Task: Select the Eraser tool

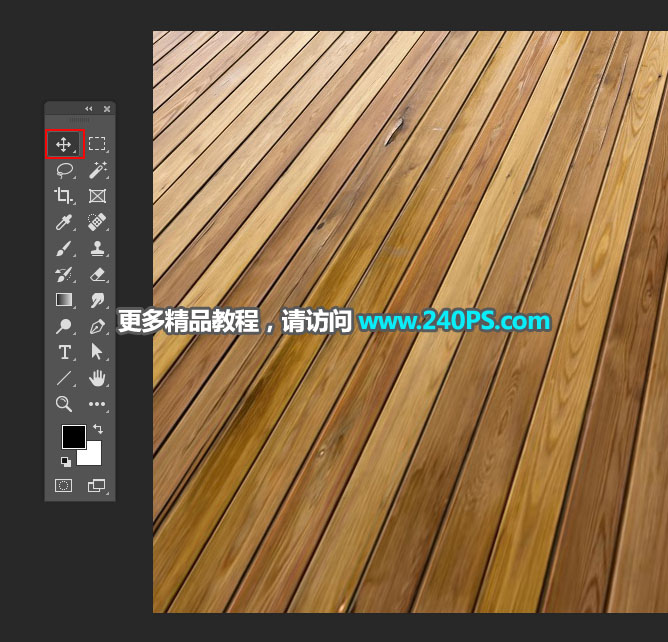Action: [97, 275]
